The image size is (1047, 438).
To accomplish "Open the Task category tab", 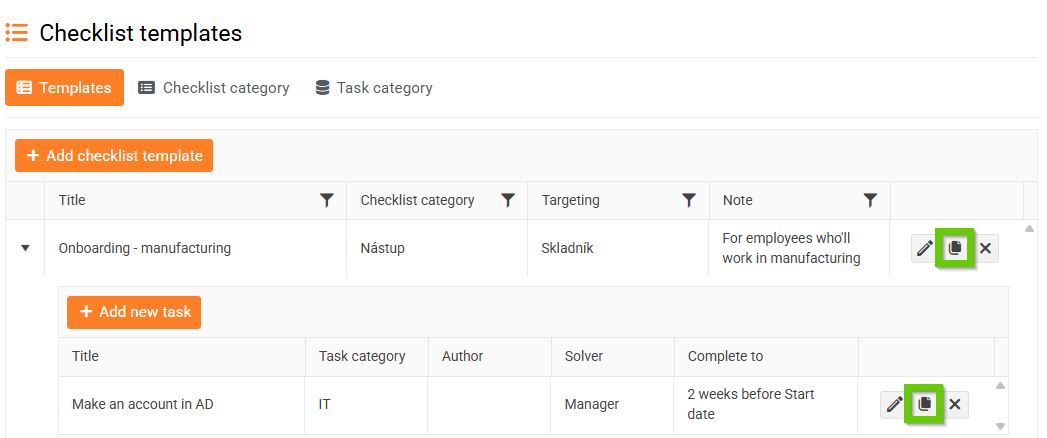I will pyautogui.click(x=374, y=88).
